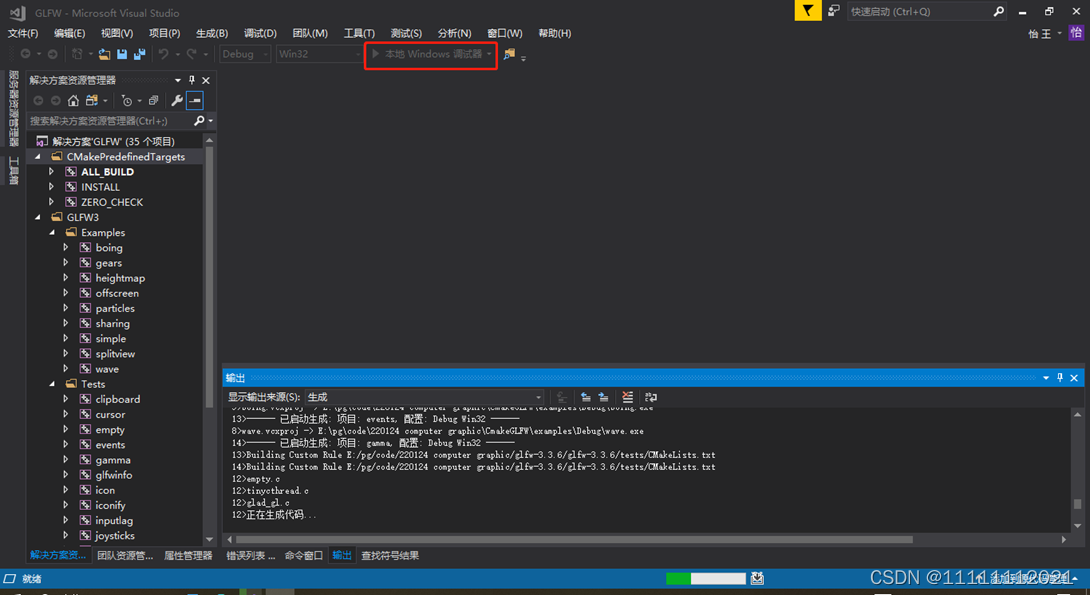The image size is (1090, 595).
Task: Expand the ALL_BUILD project node
Action: pos(52,172)
